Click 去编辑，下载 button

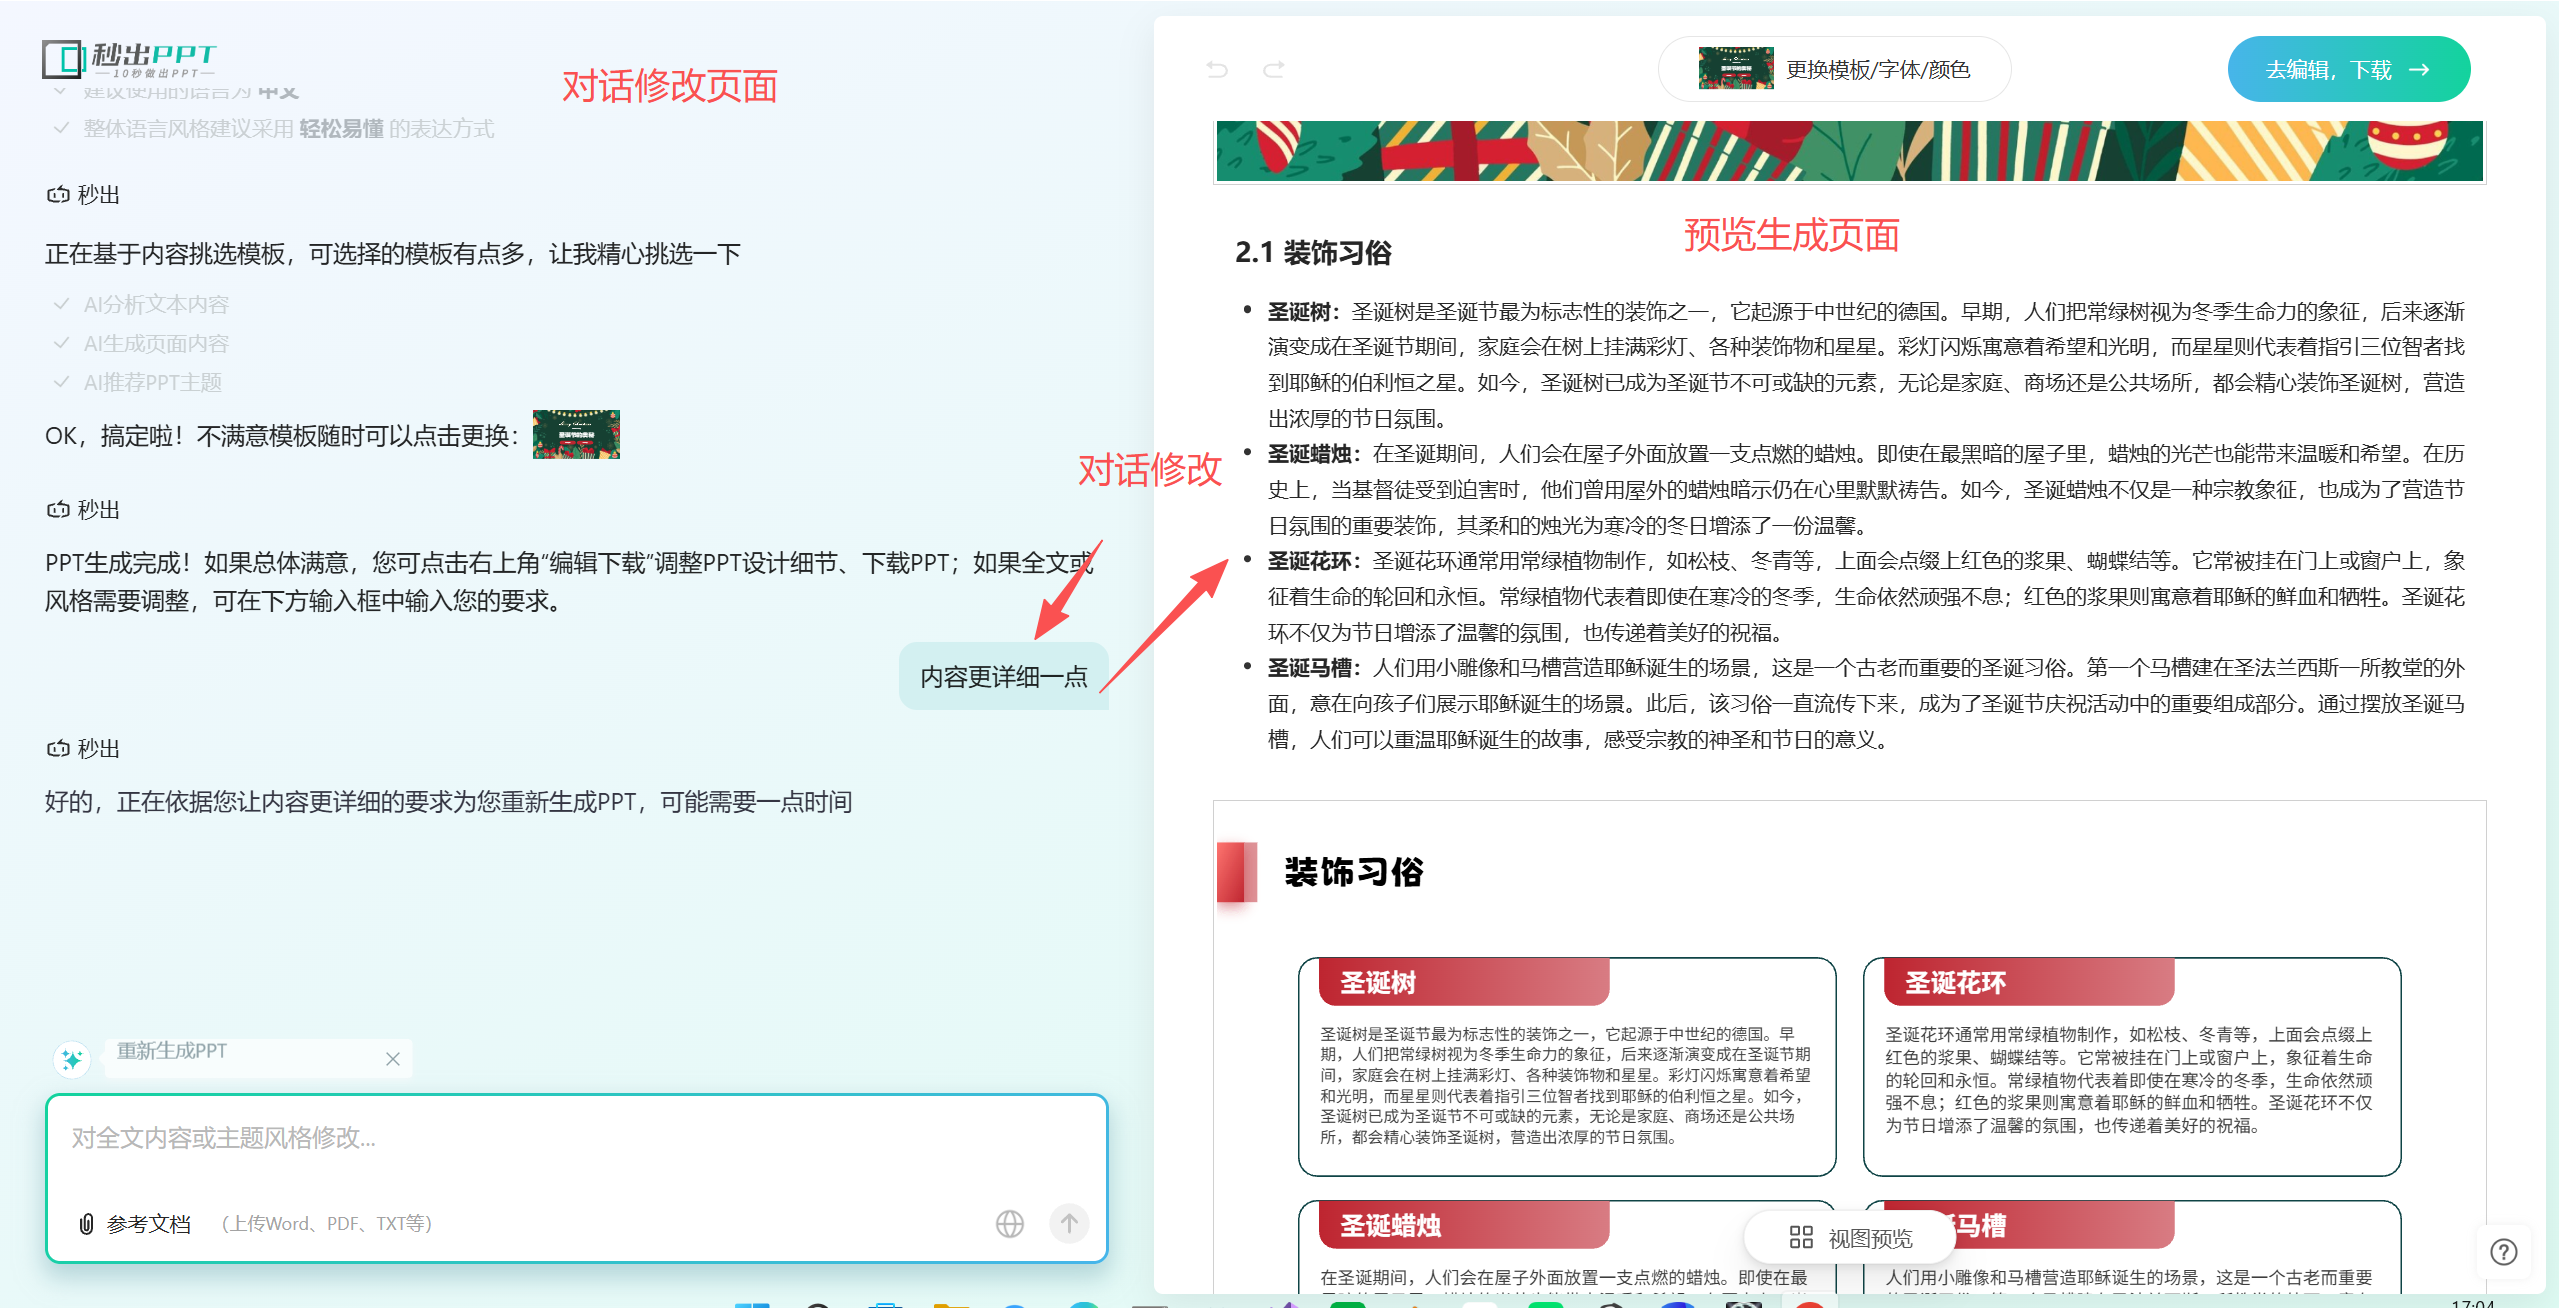pyautogui.click(x=2348, y=69)
